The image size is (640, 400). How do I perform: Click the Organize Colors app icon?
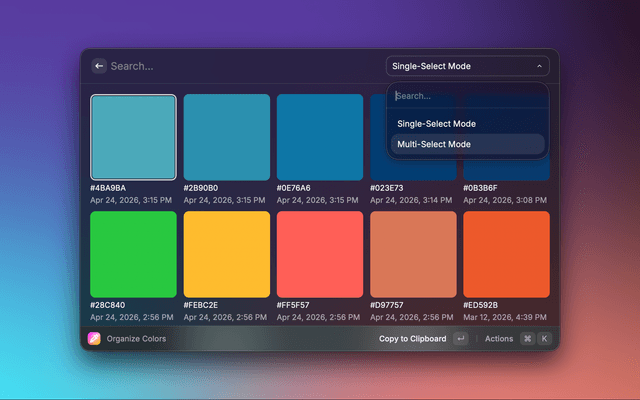coord(94,339)
